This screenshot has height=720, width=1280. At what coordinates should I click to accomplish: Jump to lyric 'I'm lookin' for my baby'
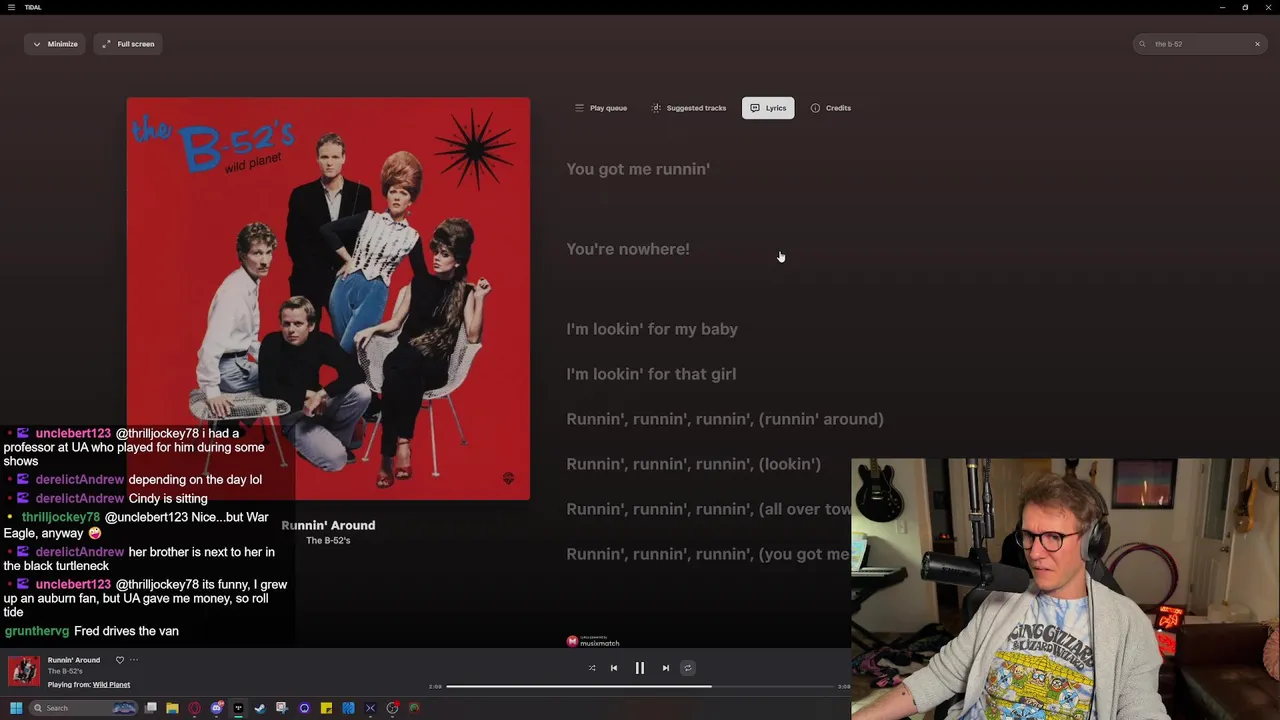coord(652,329)
